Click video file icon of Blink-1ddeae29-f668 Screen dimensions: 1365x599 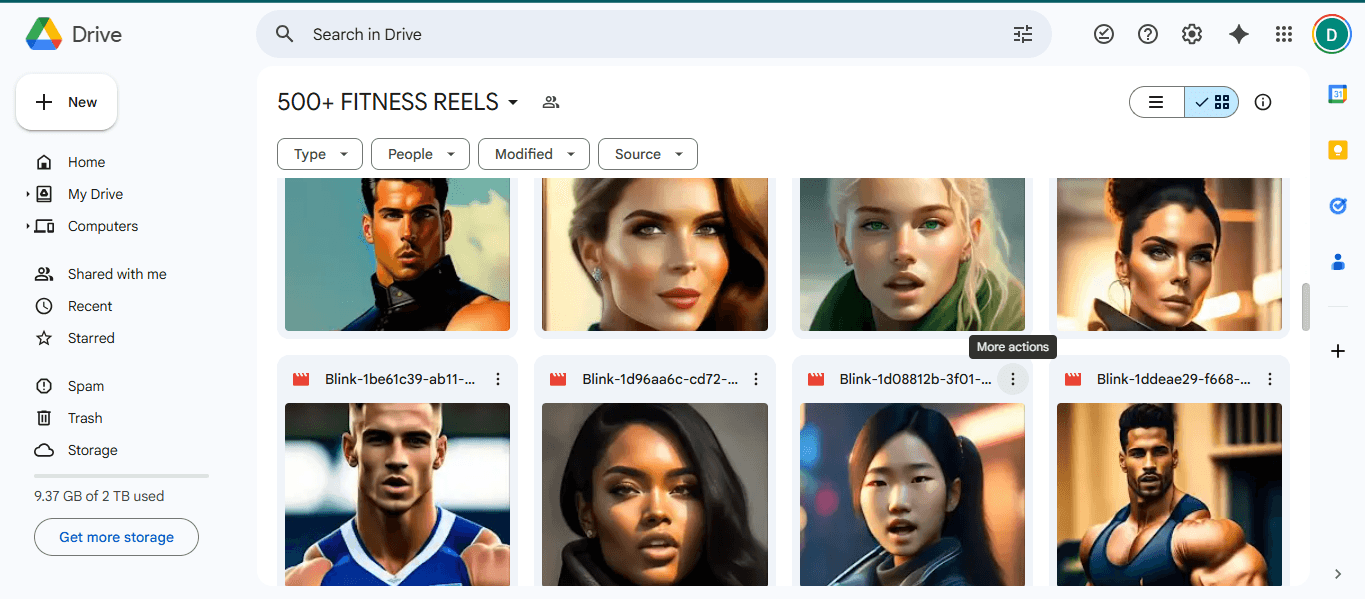[1073, 379]
